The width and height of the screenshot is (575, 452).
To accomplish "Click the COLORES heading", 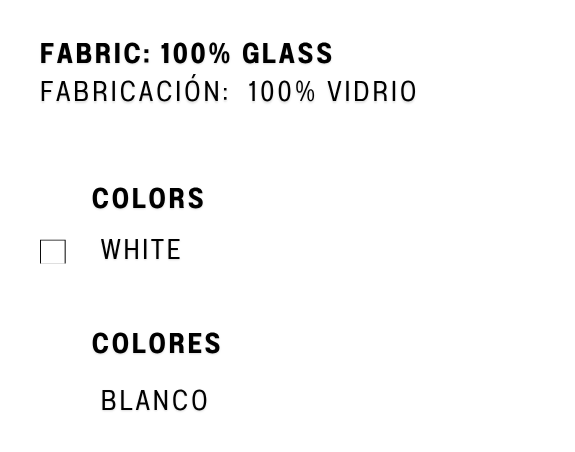I will click(156, 343).
